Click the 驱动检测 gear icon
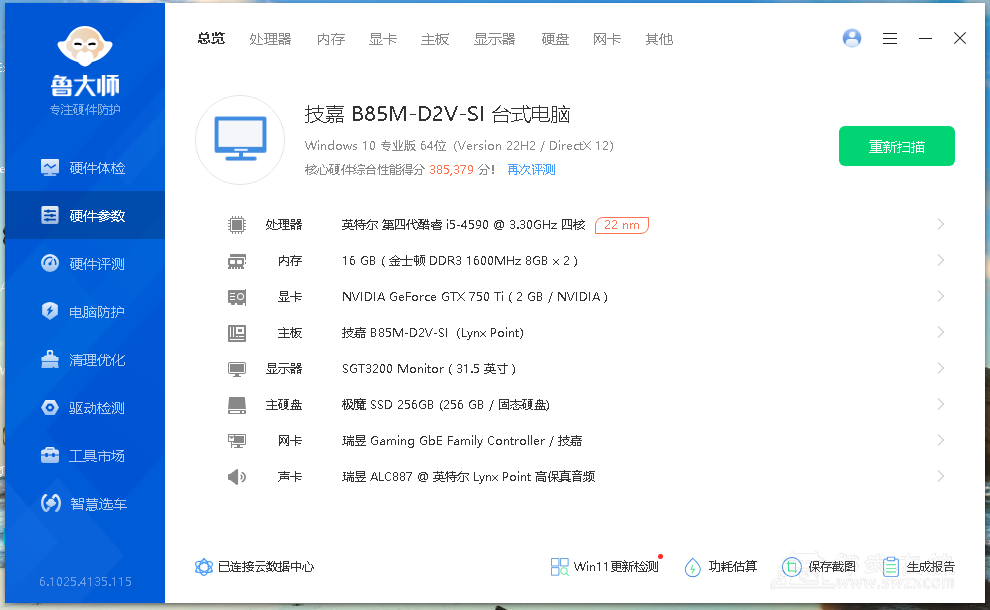 (50, 407)
